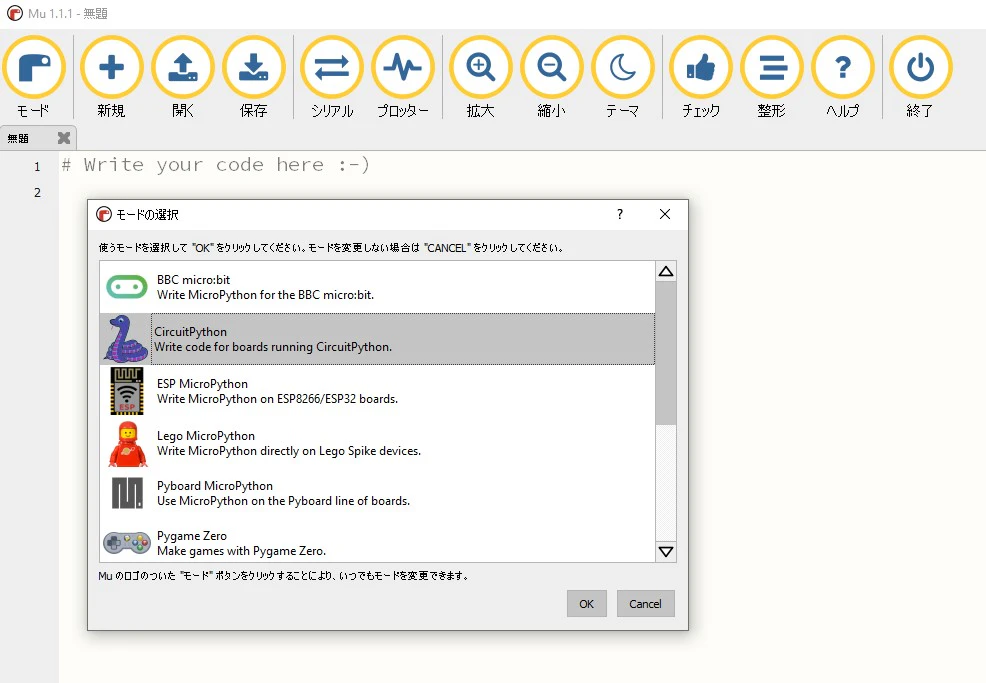This screenshot has width=986, height=683.
Task: Select CircuitPython mode row
Action: click(377, 339)
